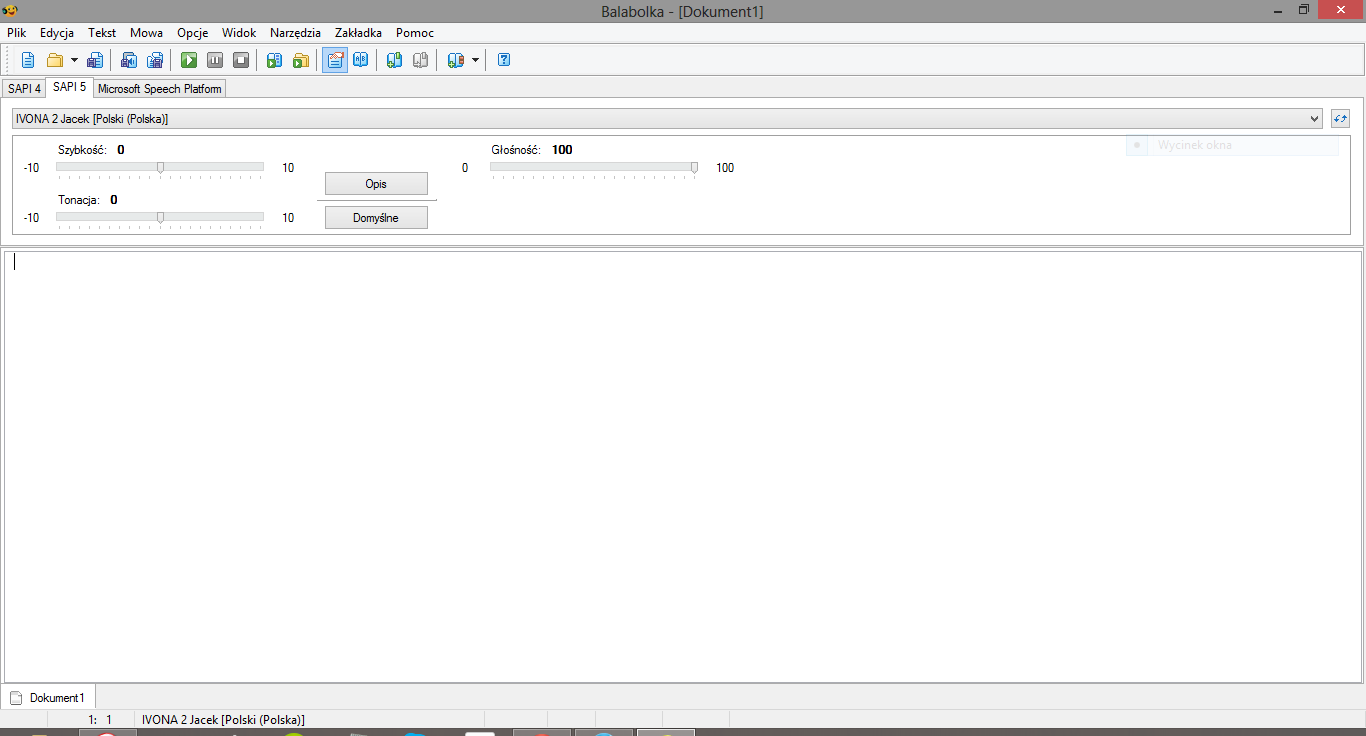Screen dimensions: 1366x736
Task: Adjust the Szybkość speed slider
Action: 160,168
